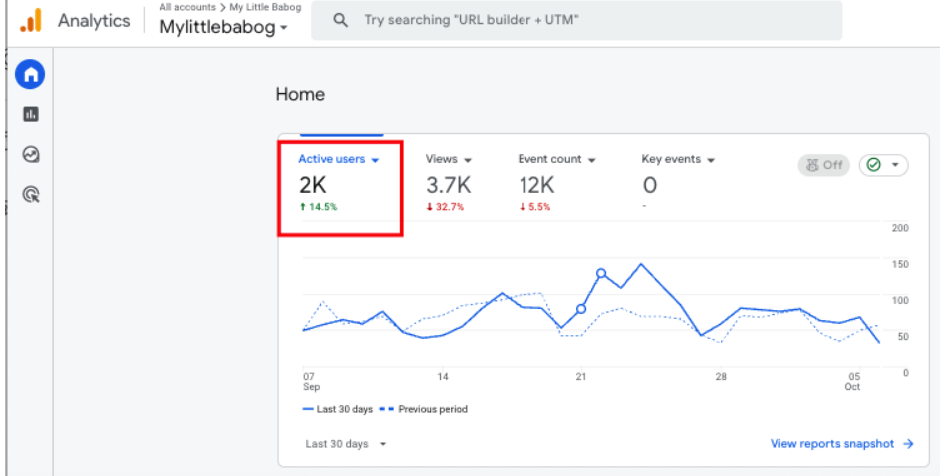Select the Views 3.7K metric tab
Viewport: 941px width, 476px height.
pos(448,185)
